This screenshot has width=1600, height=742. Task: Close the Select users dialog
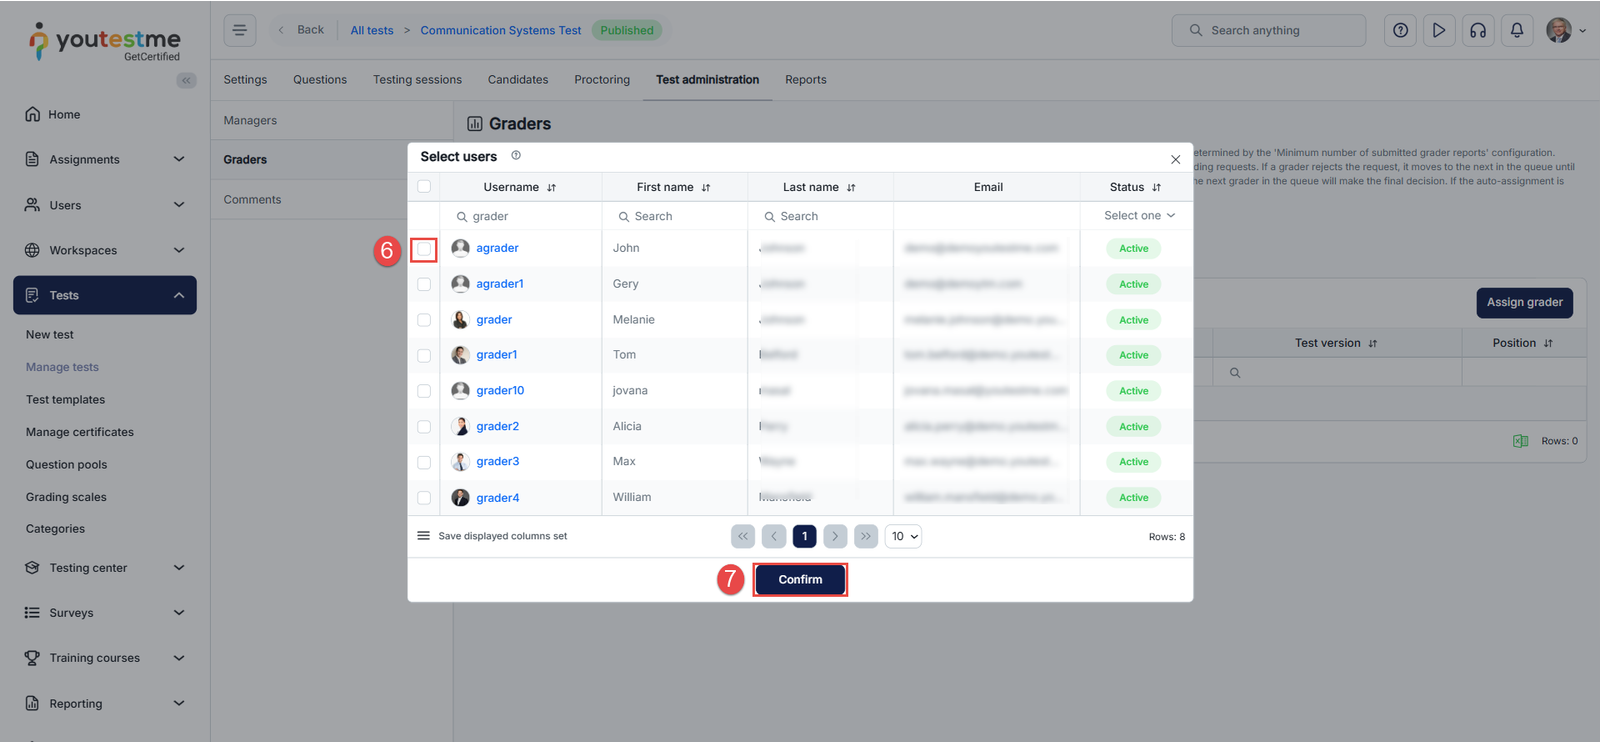click(1175, 160)
